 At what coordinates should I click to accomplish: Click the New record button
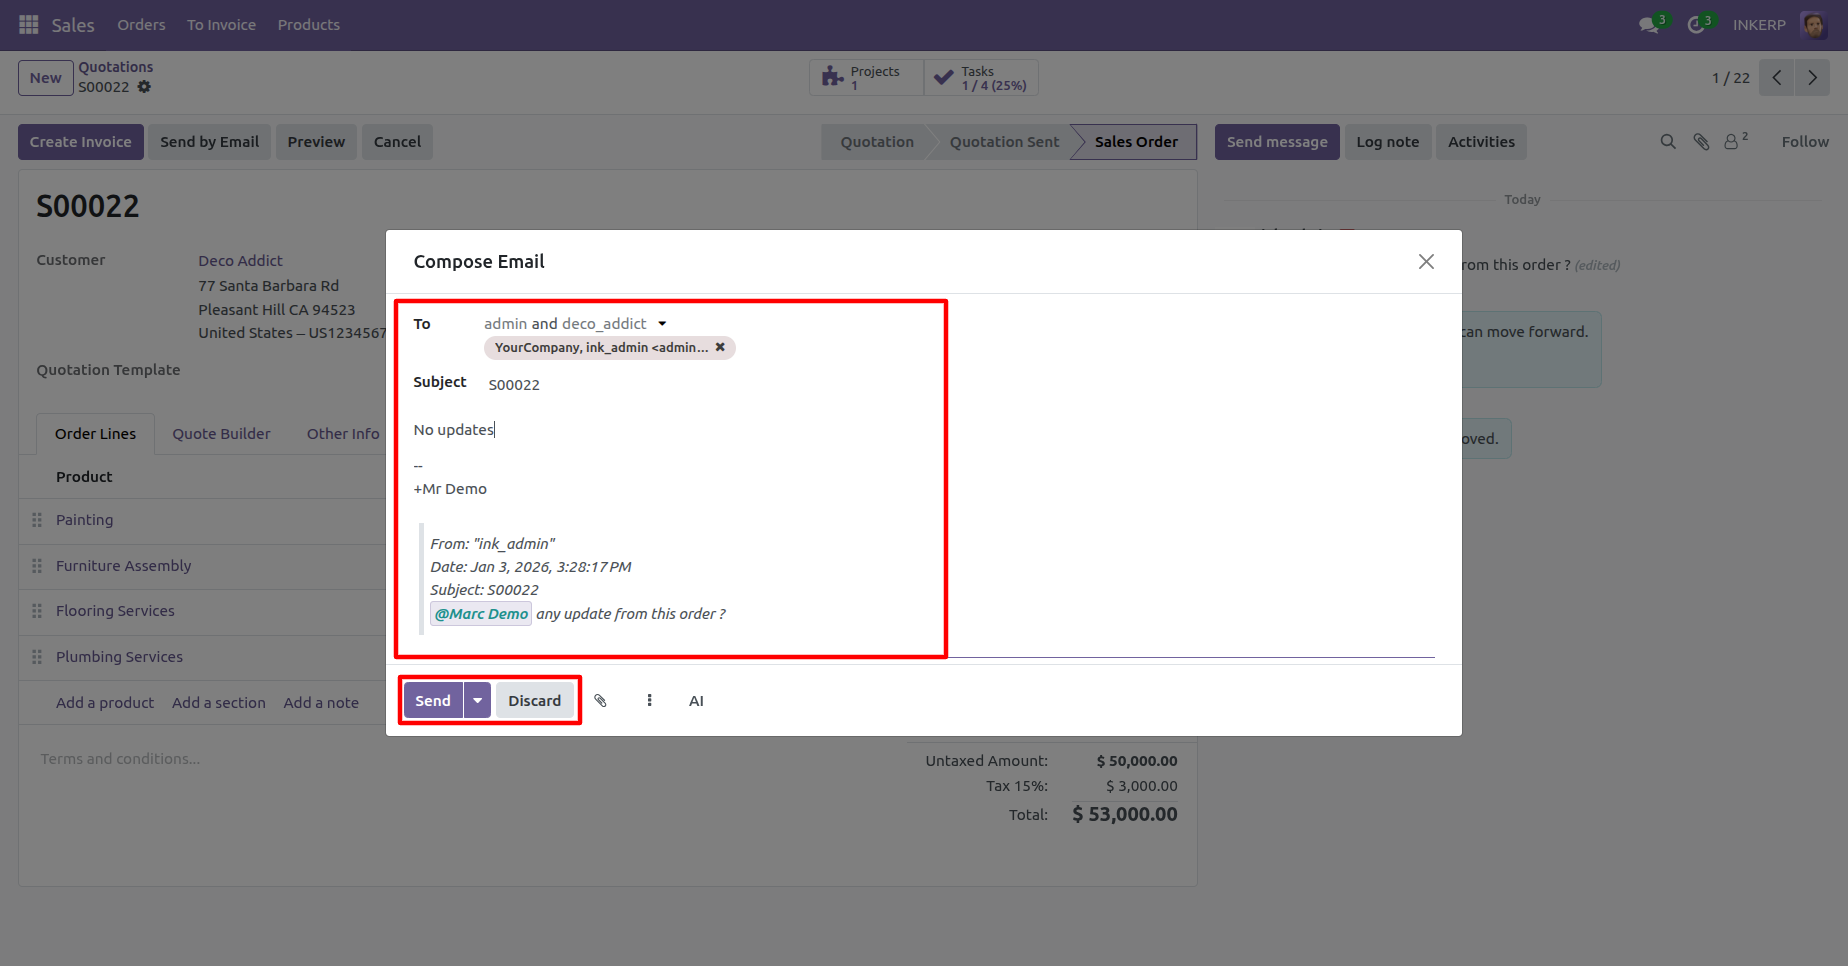coord(46,78)
